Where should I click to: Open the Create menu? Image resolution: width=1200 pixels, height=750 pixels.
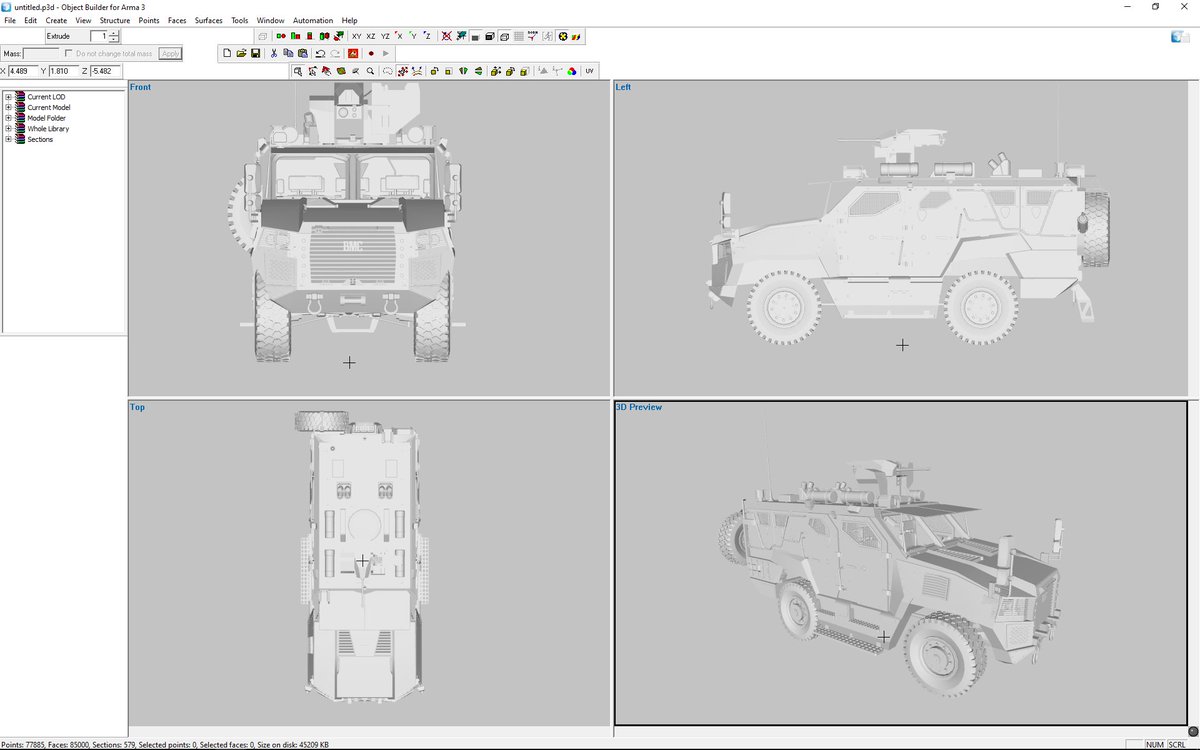(x=56, y=20)
